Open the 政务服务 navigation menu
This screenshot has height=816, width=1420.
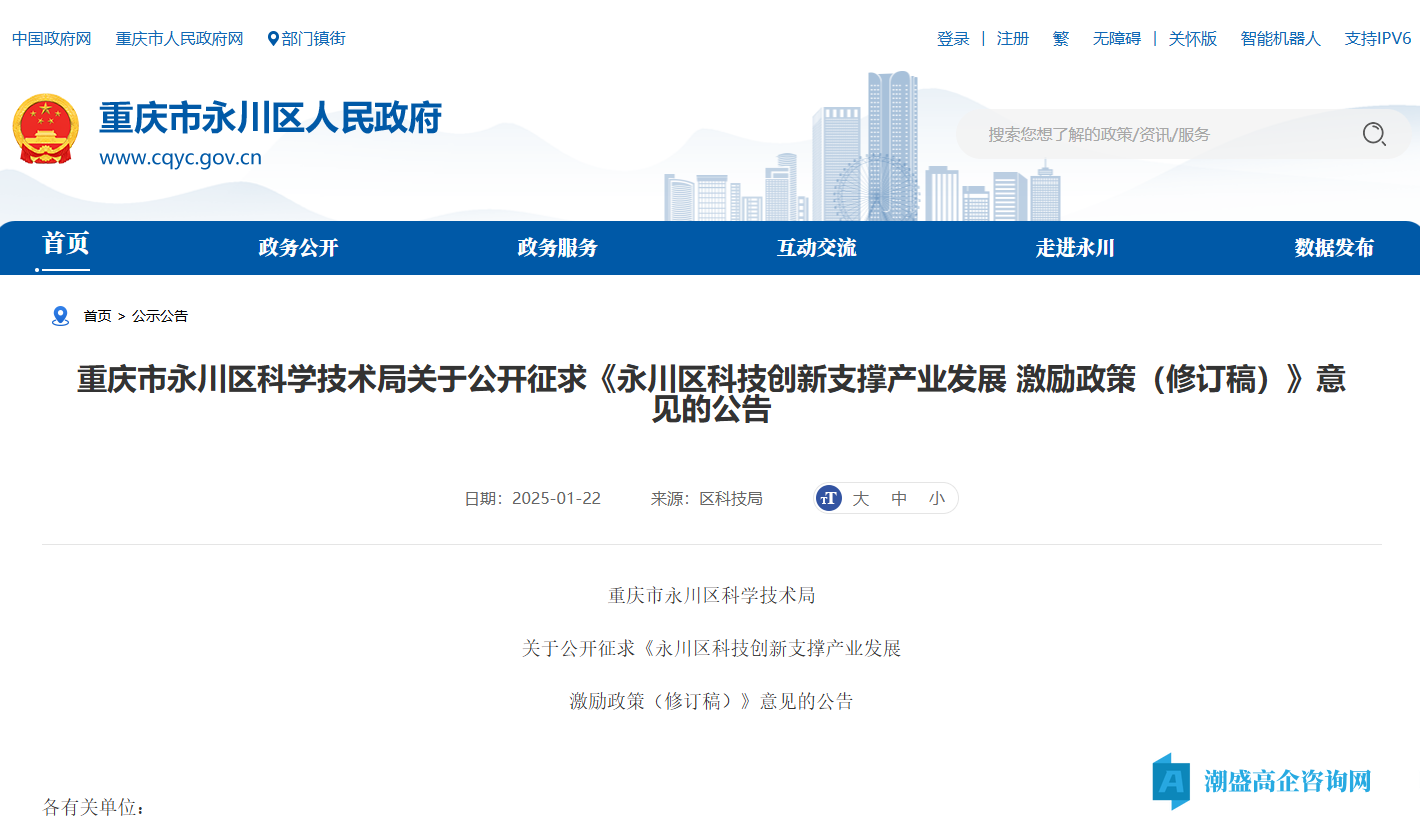tap(557, 248)
